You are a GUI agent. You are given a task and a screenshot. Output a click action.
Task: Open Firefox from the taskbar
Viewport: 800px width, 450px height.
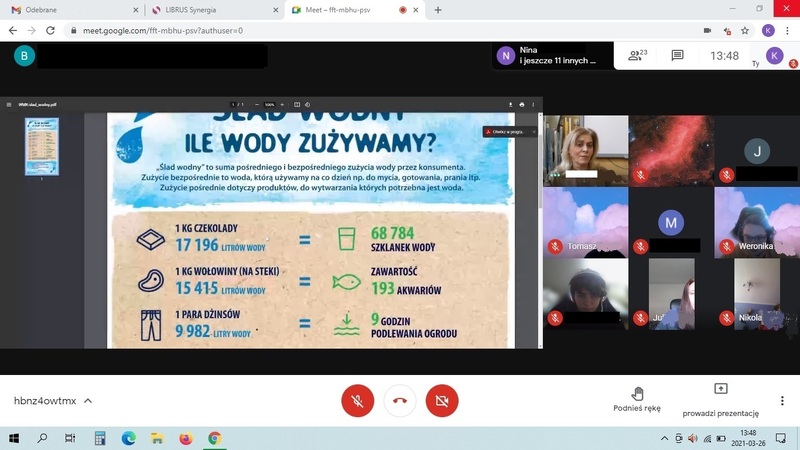click(185, 438)
